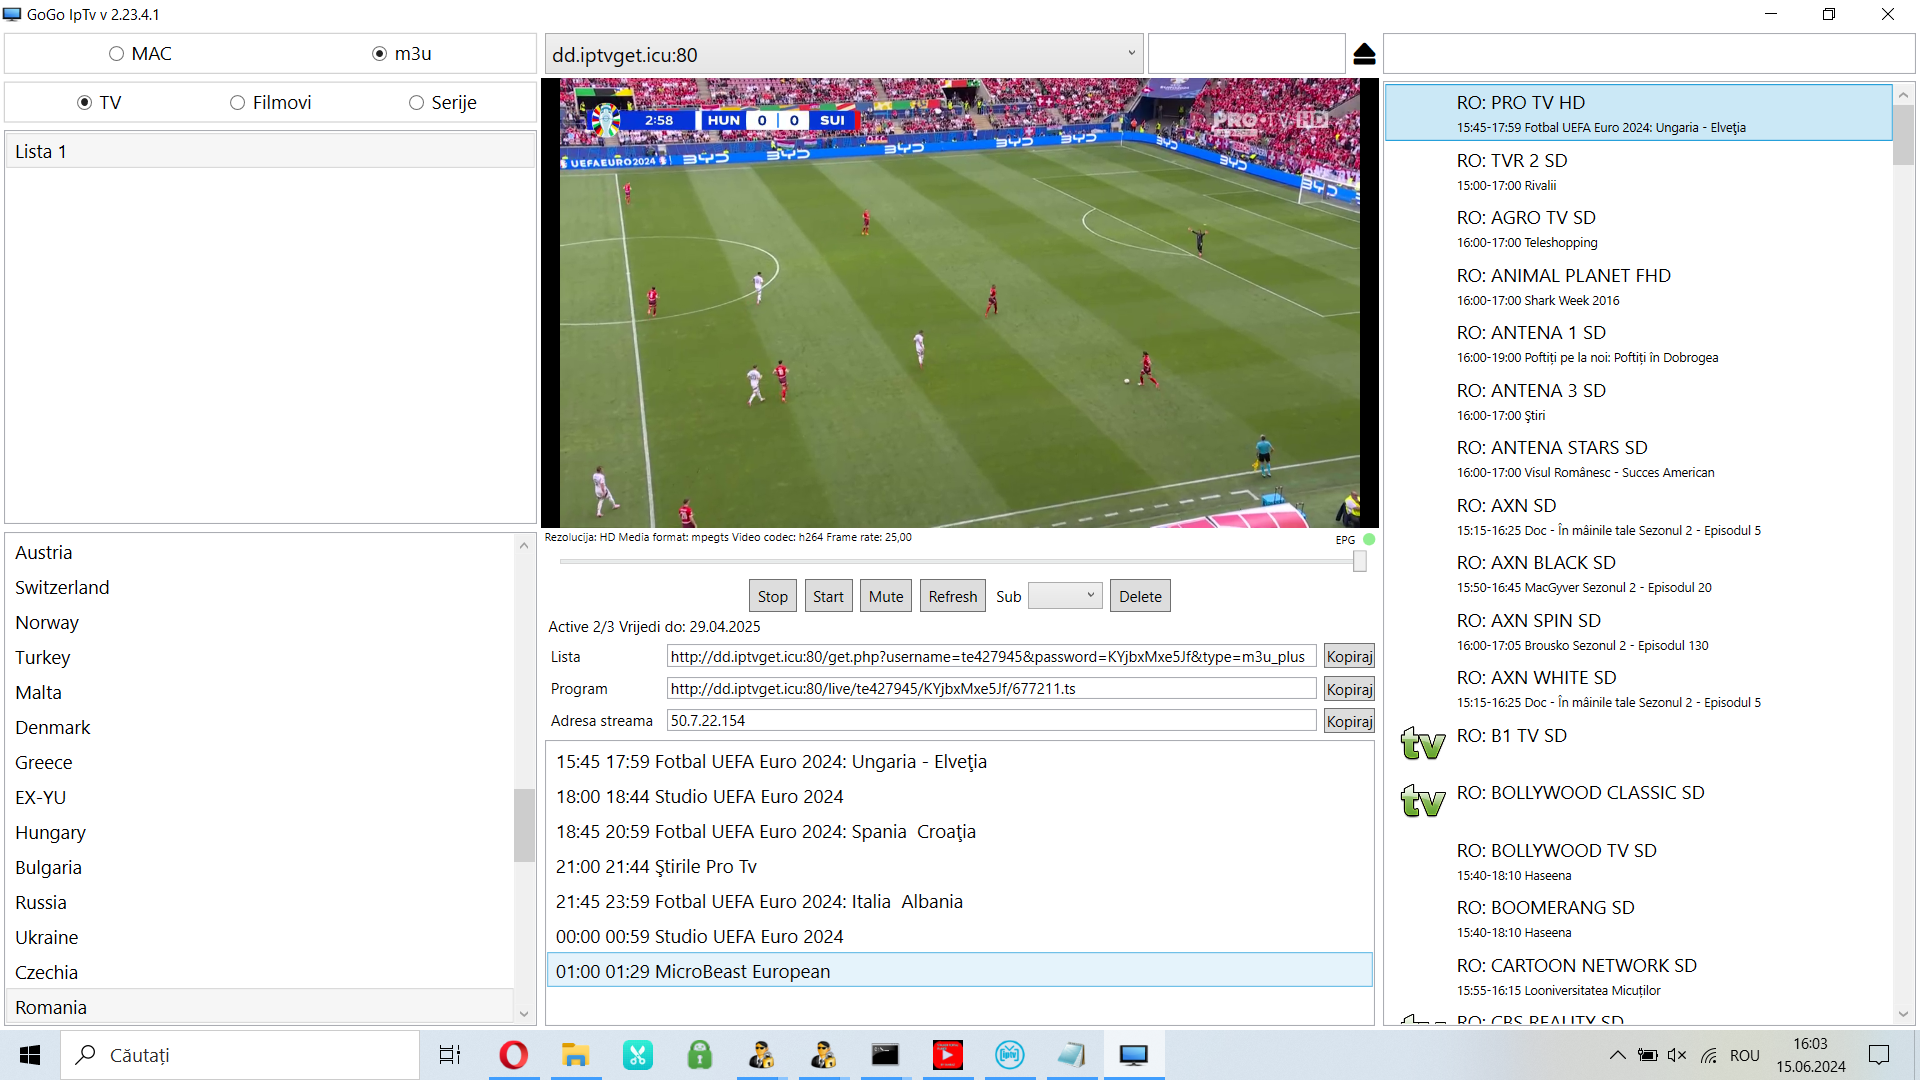The image size is (1920, 1080).
Task: Open the first spy-with-lock app in taskbar
Action: coord(761,1055)
